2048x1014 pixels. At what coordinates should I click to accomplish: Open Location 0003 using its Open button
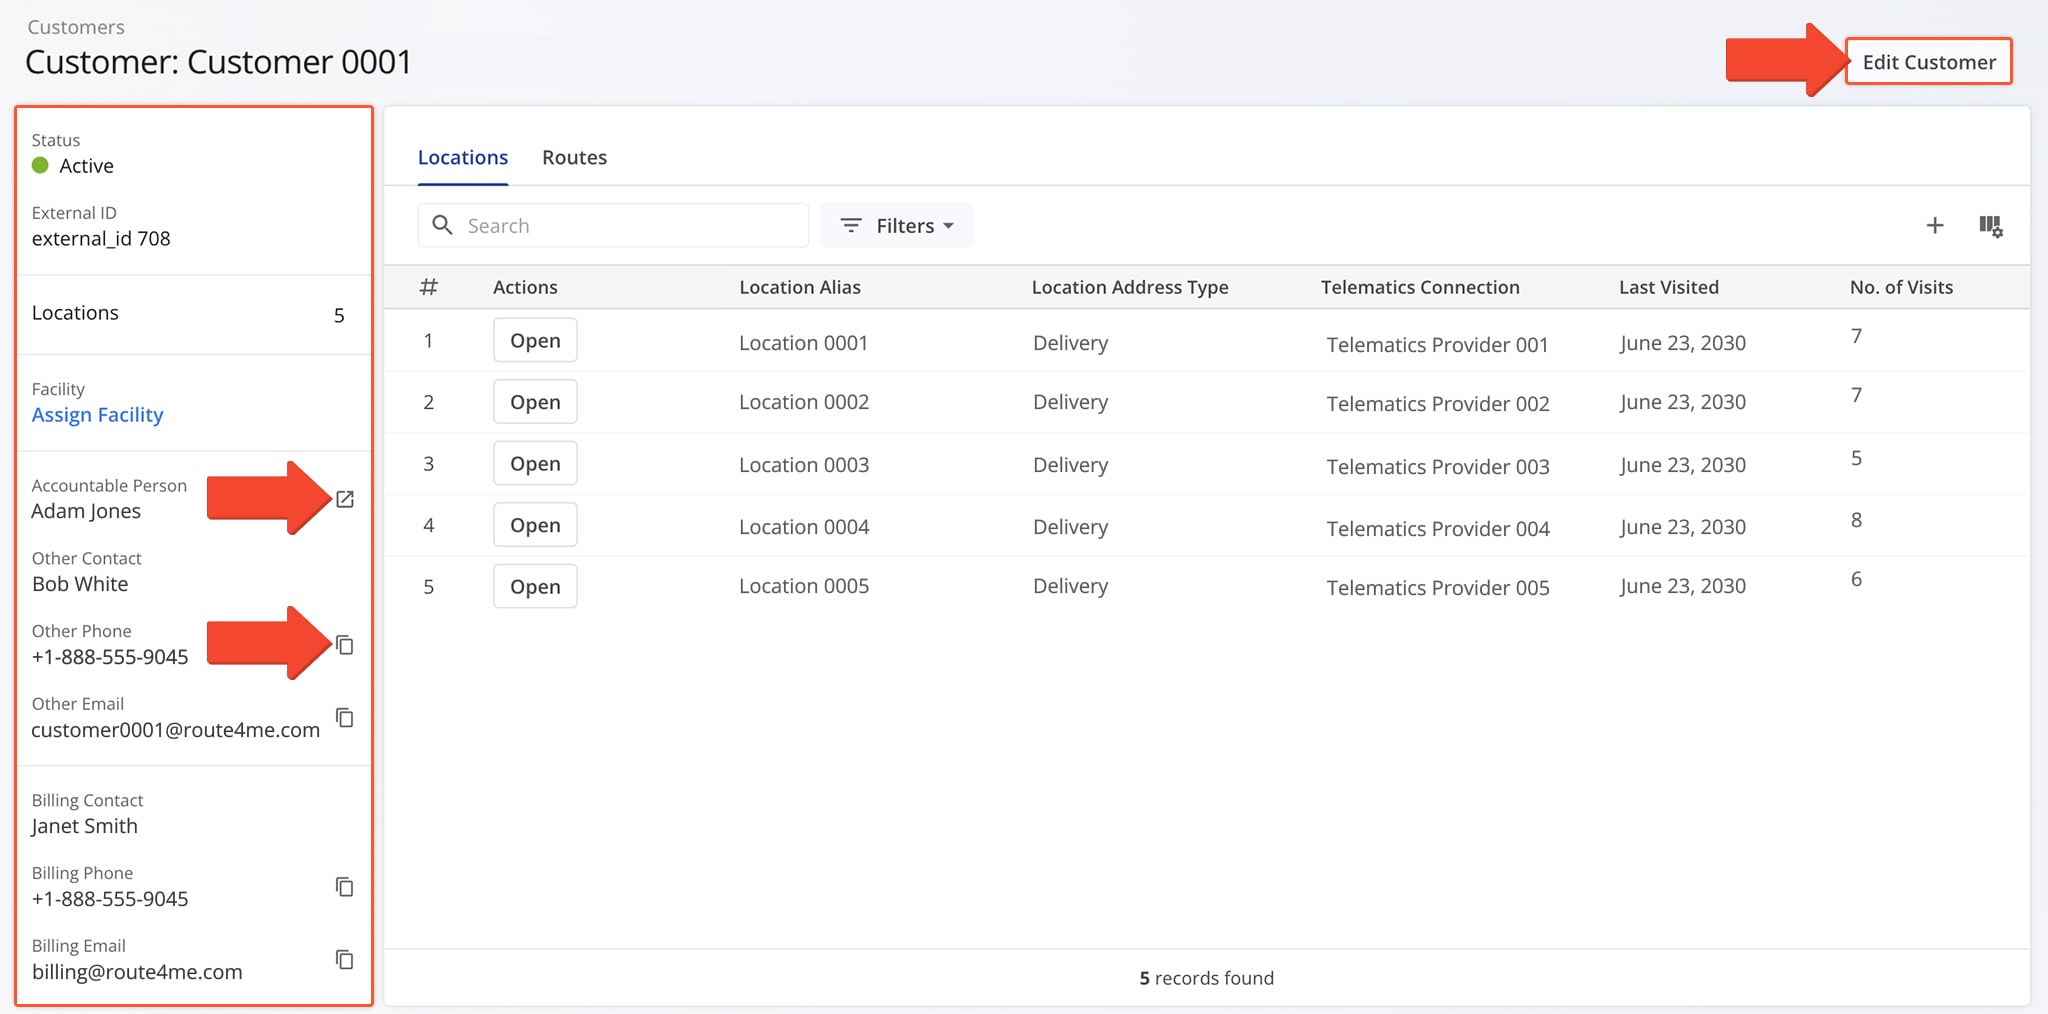coord(535,463)
